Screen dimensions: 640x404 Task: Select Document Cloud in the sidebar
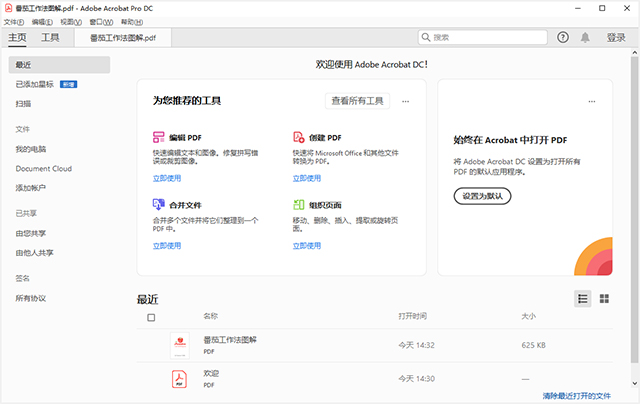coord(44,169)
